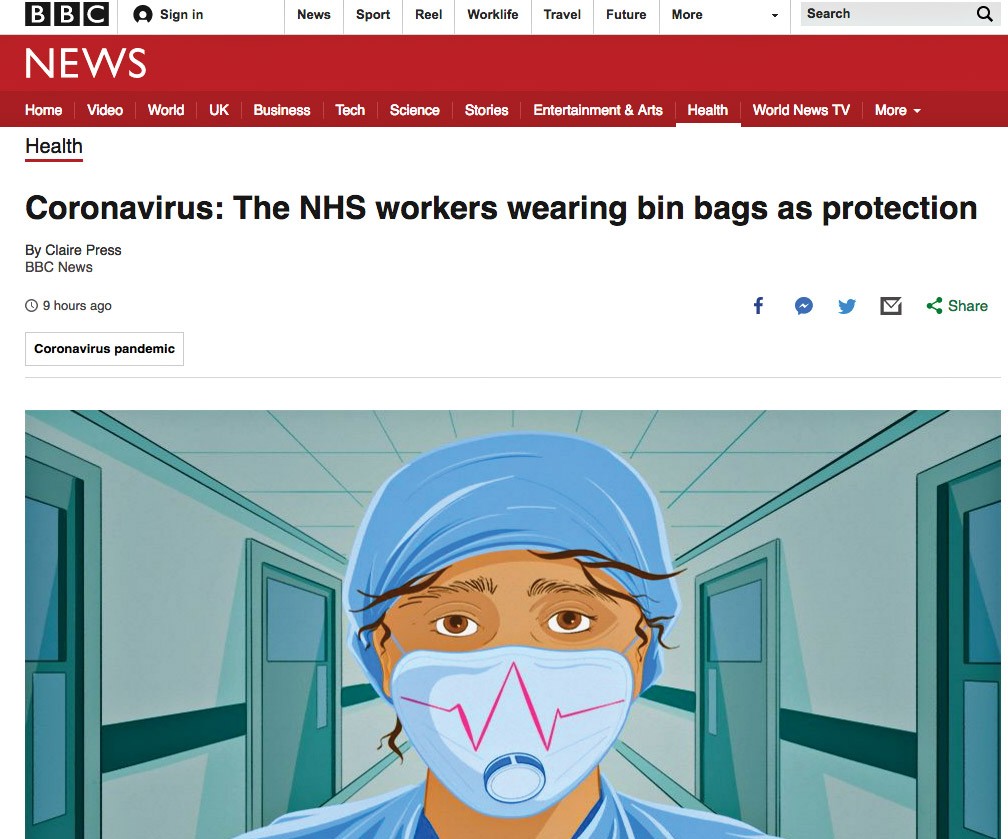Click the search magnifying glass icon
The height and width of the screenshot is (839, 1008).
[x=984, y=14]
